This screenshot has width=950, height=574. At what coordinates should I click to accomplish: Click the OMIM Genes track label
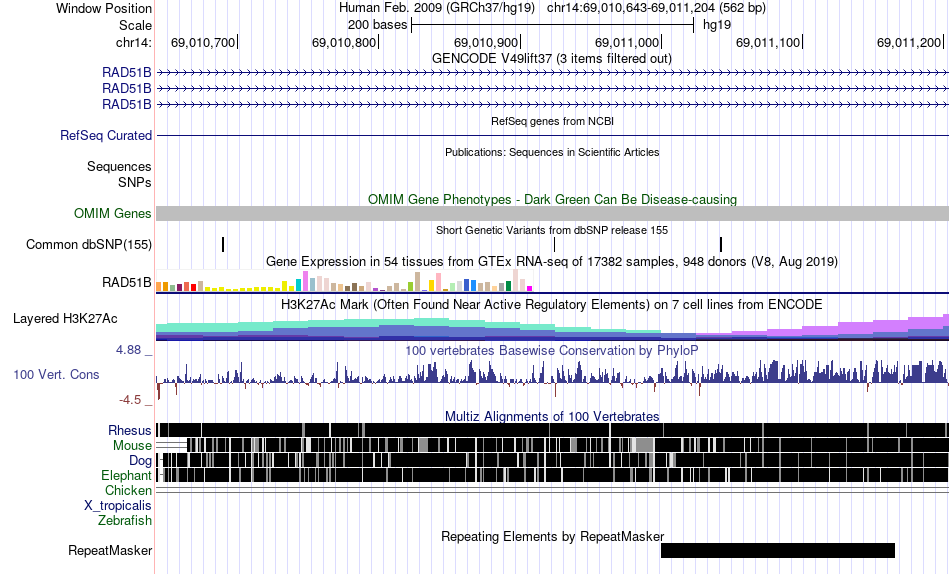[x=113, y=213]
